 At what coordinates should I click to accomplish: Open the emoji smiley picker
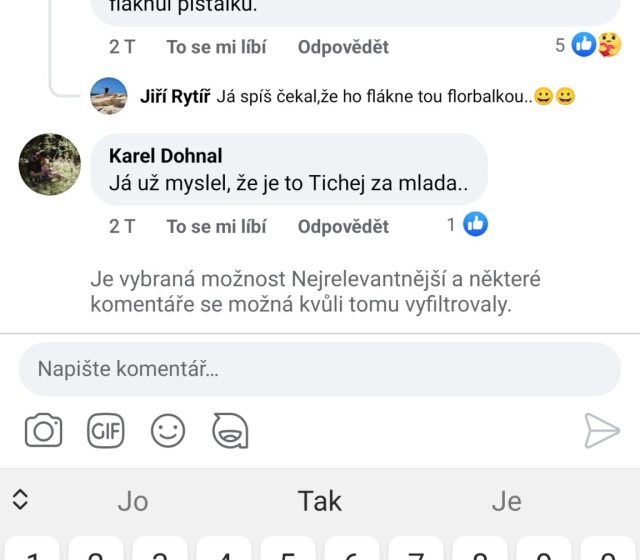[168, 431]
